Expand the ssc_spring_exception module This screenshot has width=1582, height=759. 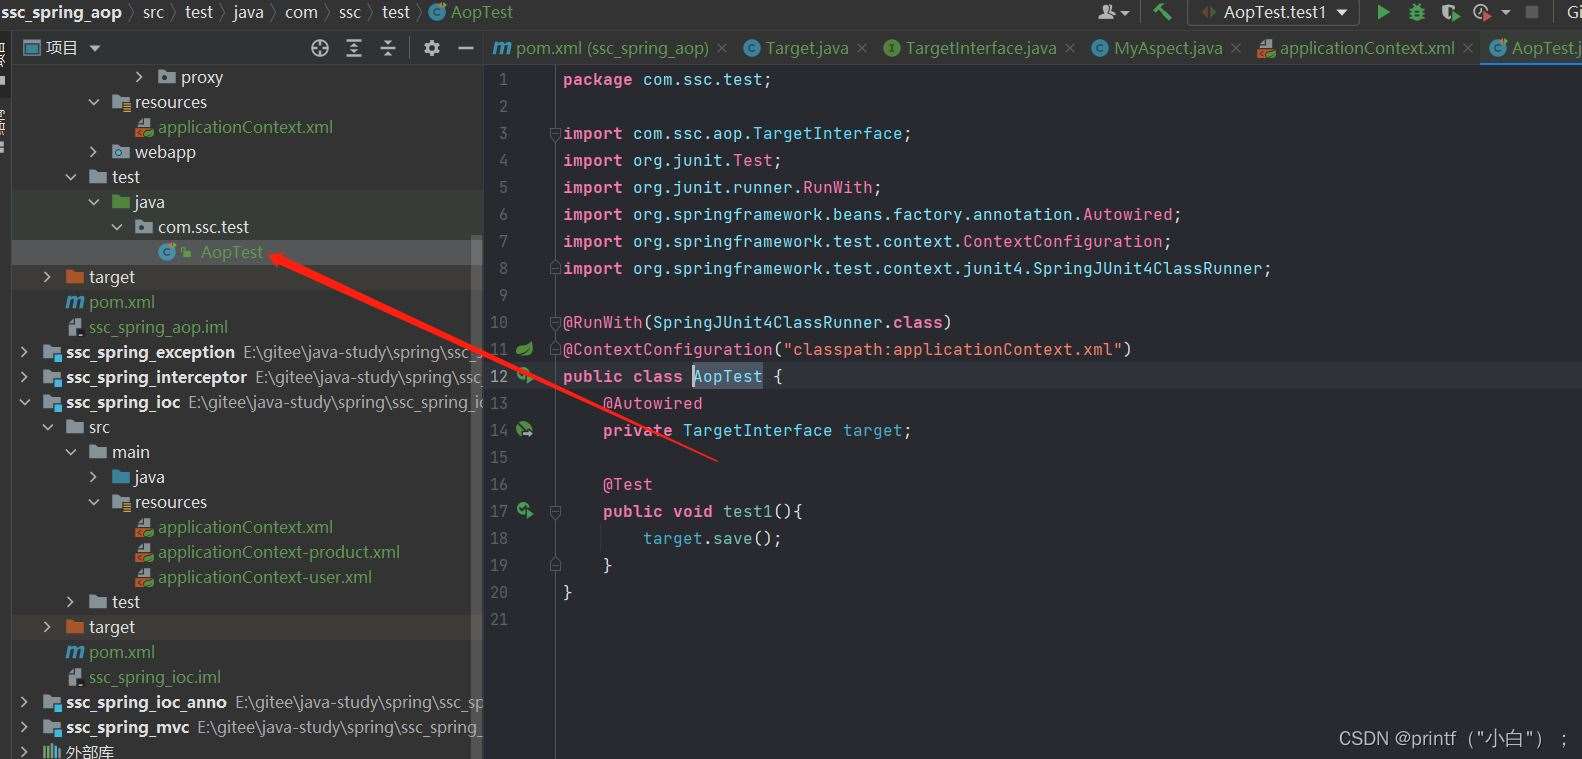(24, 352)
